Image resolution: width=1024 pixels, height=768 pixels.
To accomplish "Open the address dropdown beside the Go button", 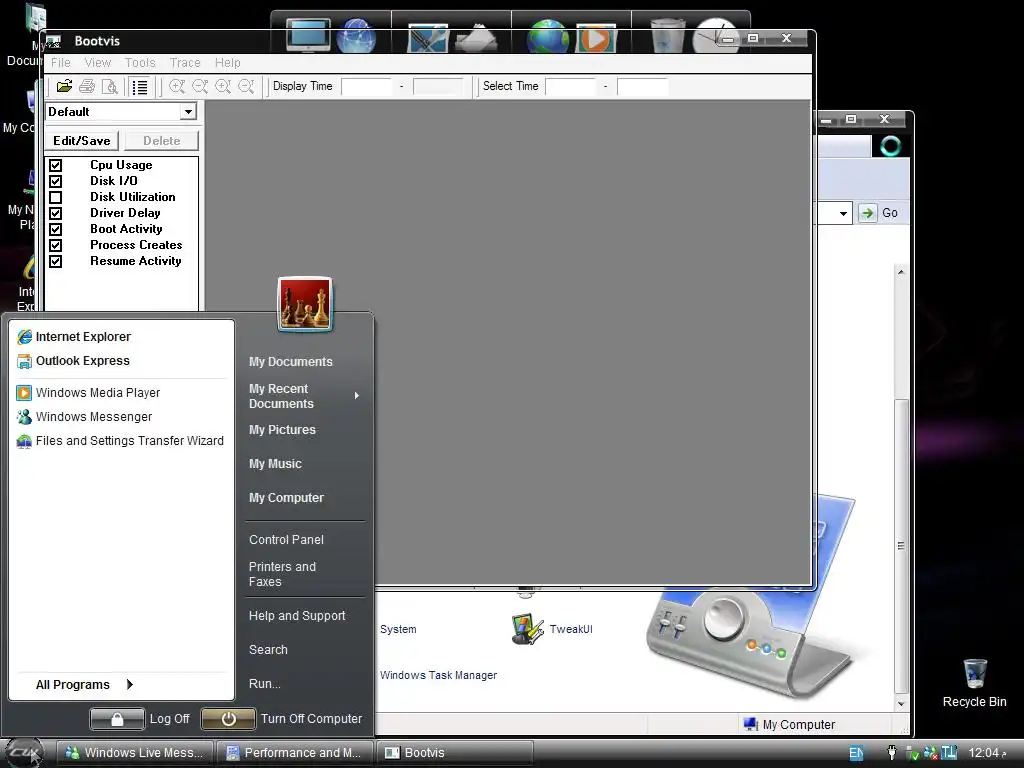I will [x=843, y=214].
